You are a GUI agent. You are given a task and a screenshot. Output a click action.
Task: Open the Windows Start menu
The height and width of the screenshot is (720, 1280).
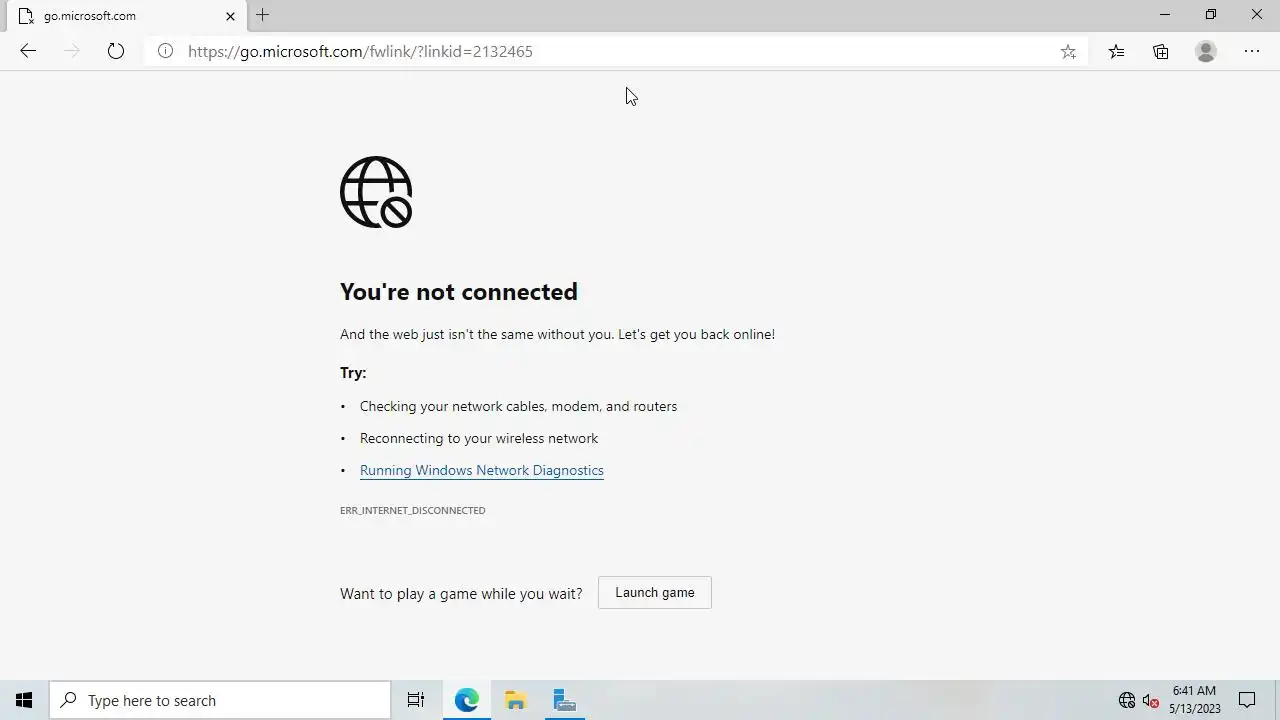tap(24, 700)
